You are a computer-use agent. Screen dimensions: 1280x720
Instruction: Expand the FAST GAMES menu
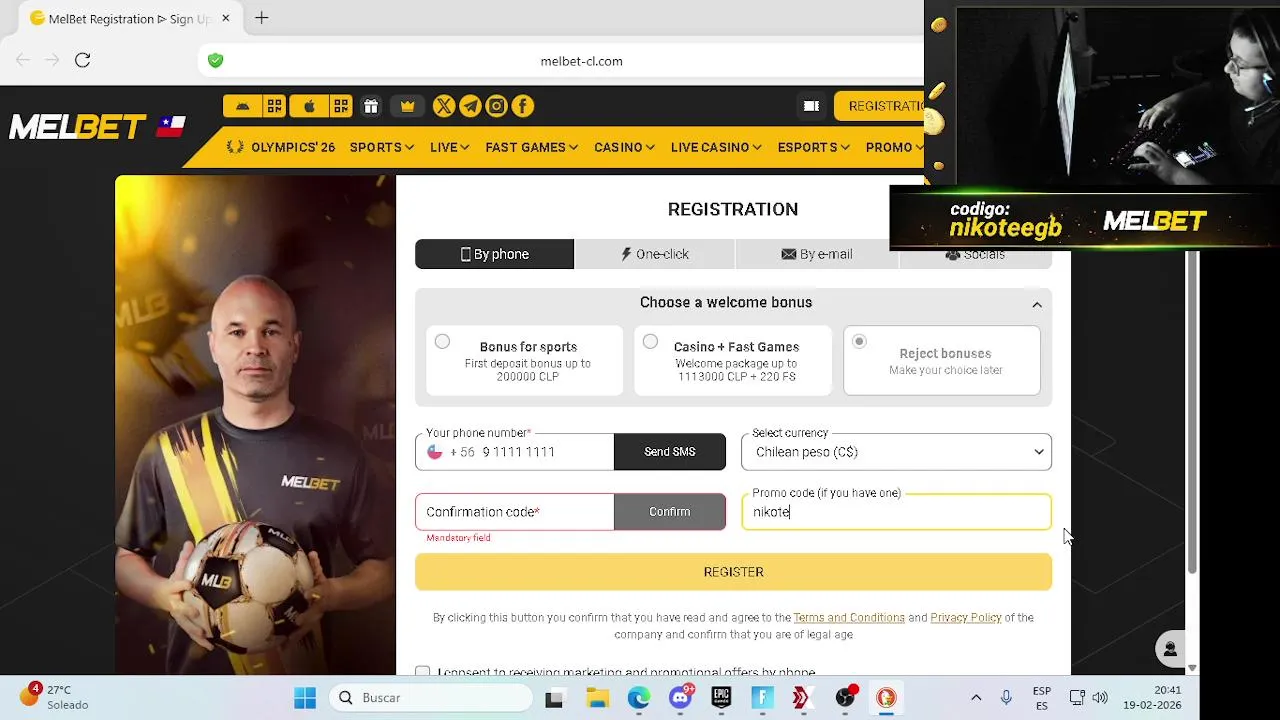click(531, 147)
